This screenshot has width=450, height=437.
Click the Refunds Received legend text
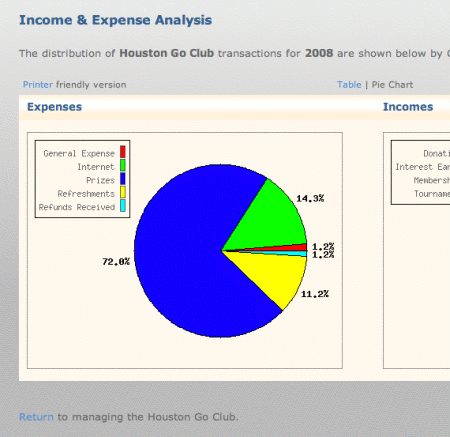pos(77,207)
